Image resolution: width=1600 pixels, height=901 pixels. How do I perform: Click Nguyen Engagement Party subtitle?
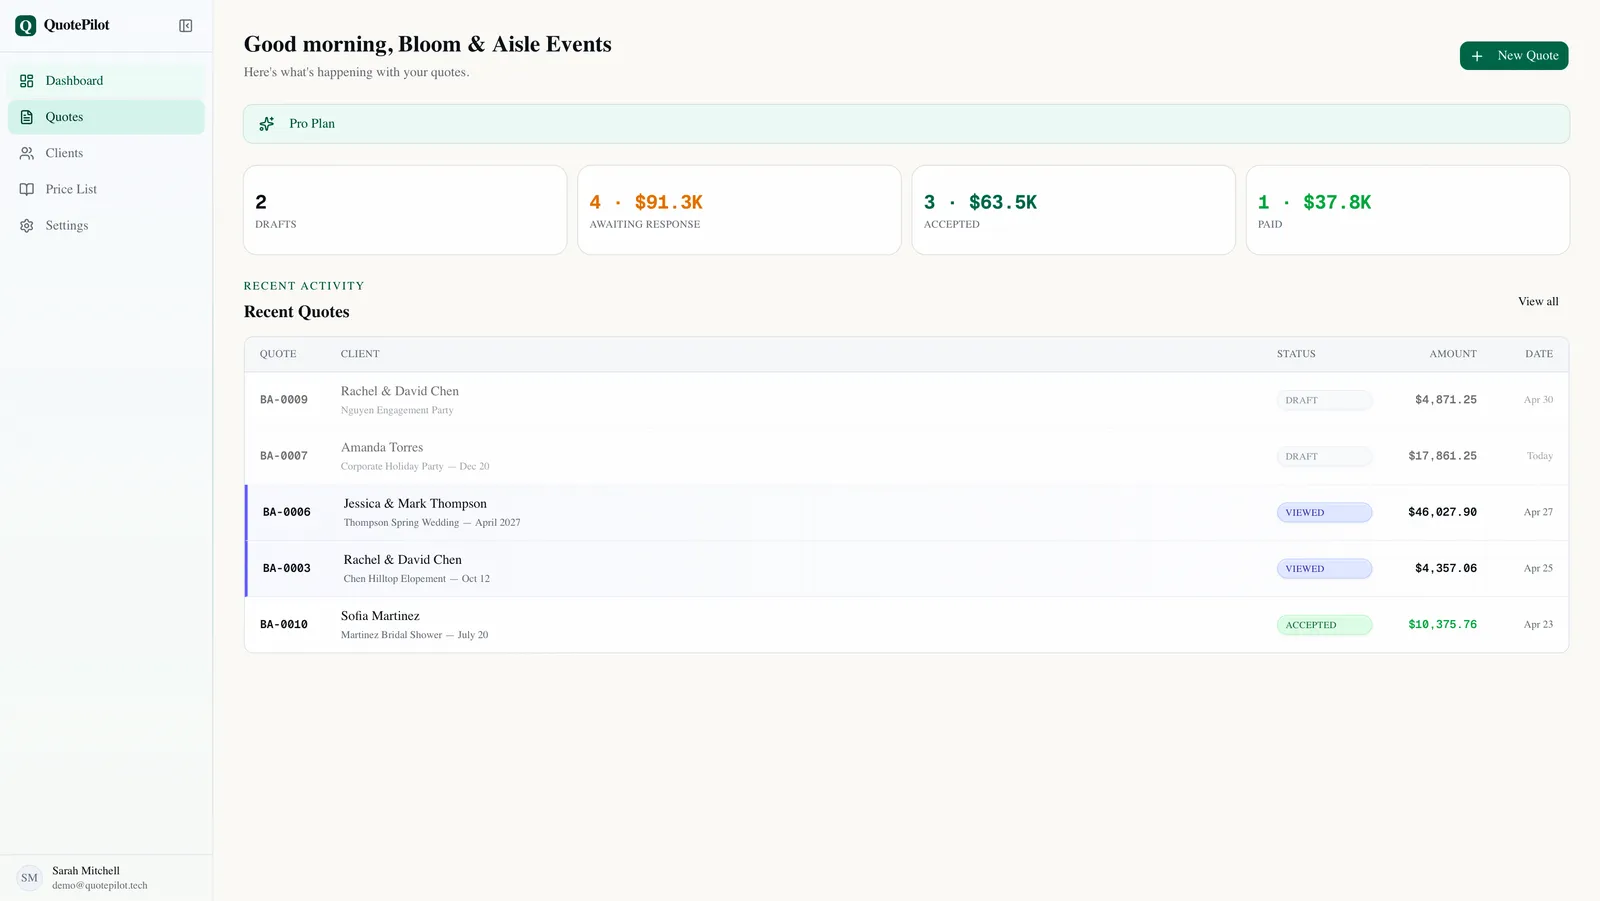[x=397, y=410]
